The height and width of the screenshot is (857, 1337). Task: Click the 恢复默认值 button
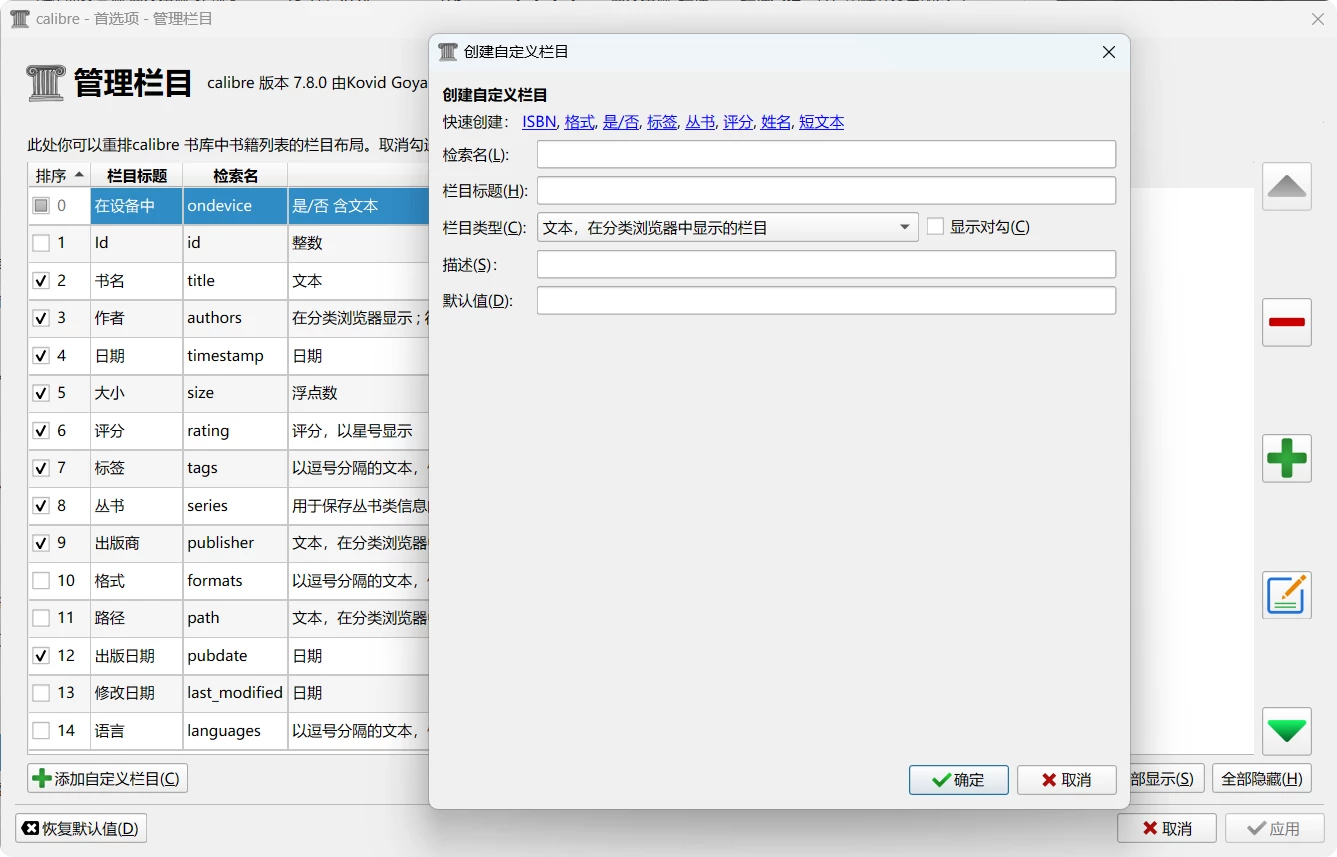pyautogui.click(x=81, y=828)
